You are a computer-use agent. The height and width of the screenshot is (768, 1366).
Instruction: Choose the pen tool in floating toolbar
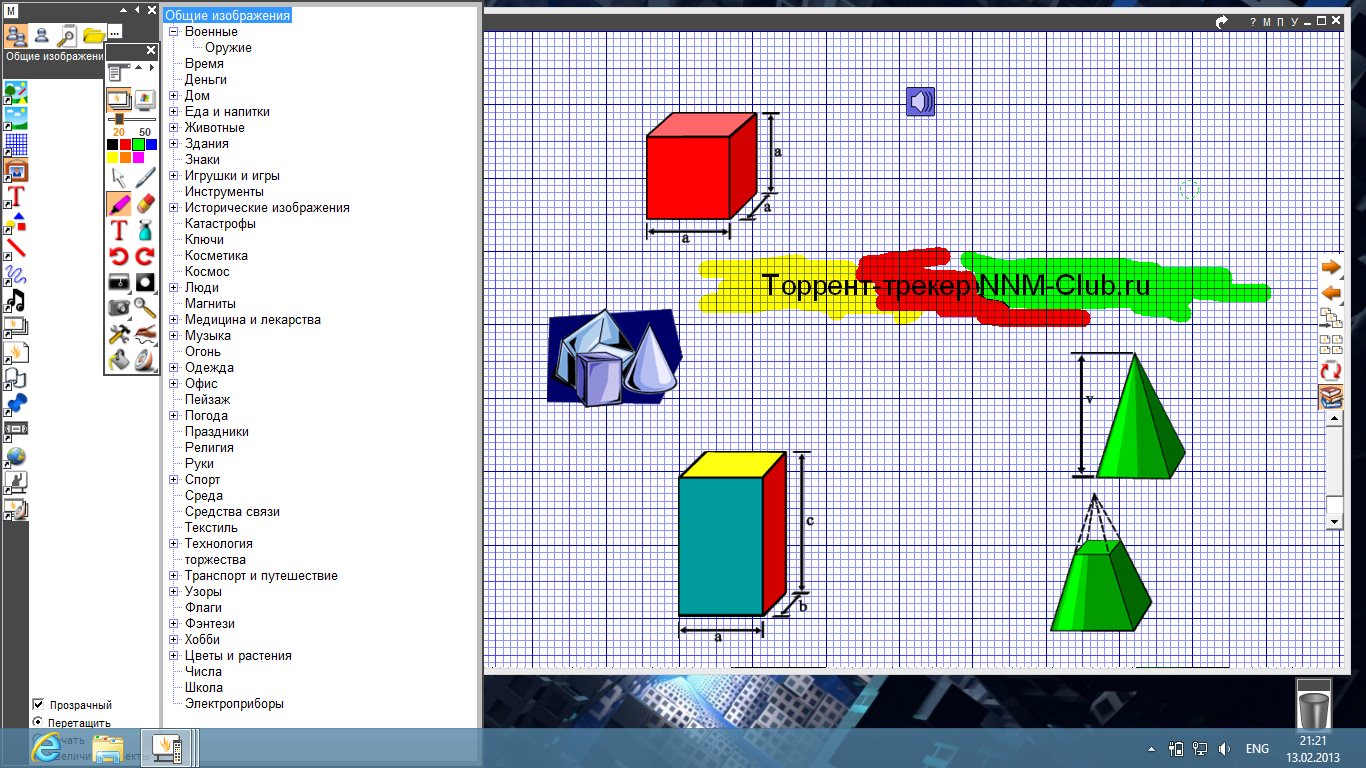(x=146, y=178)
